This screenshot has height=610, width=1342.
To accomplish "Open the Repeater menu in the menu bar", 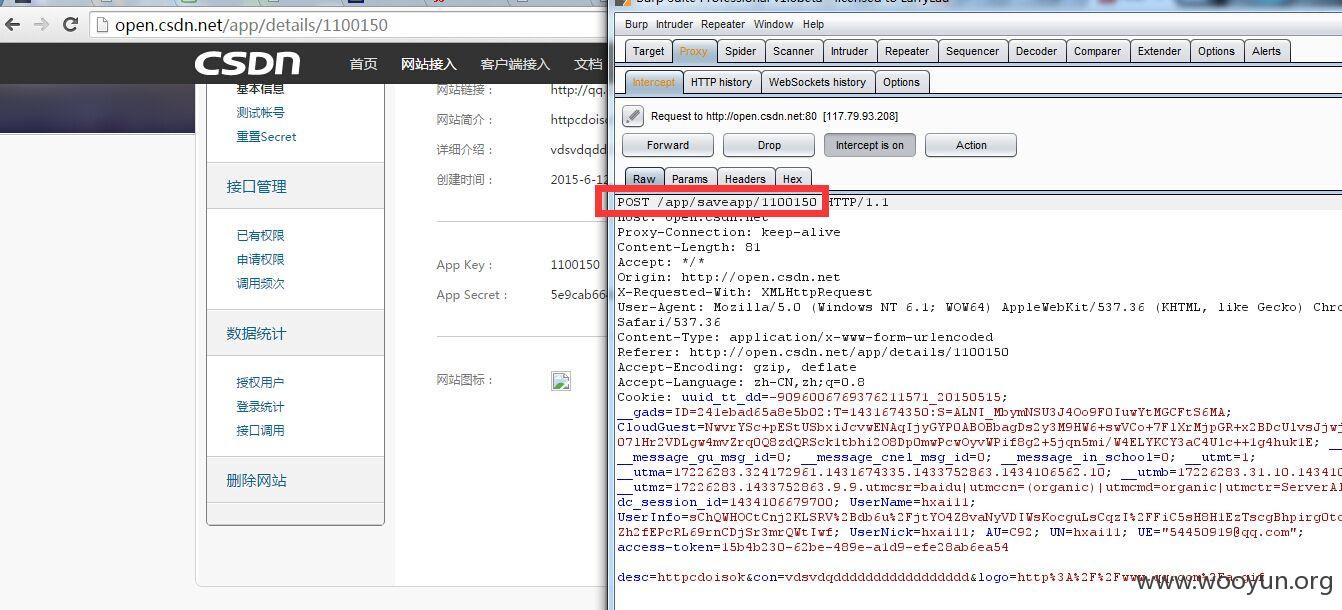I will tap(723, 24).
